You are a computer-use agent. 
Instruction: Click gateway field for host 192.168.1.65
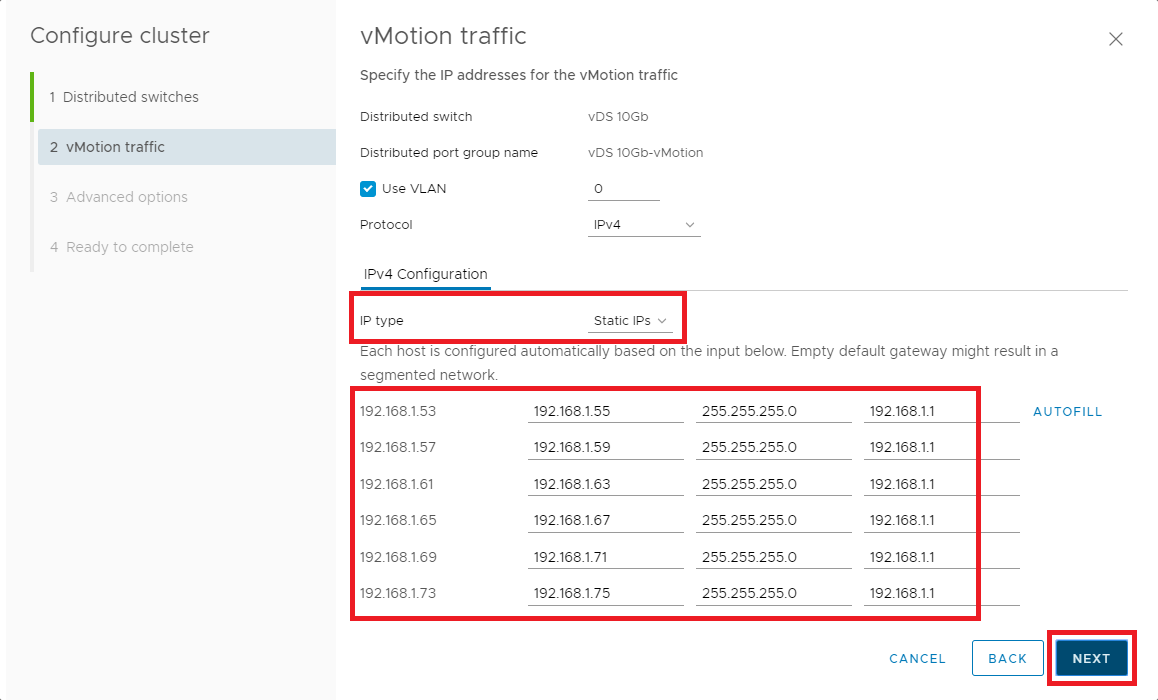(941, 521)
